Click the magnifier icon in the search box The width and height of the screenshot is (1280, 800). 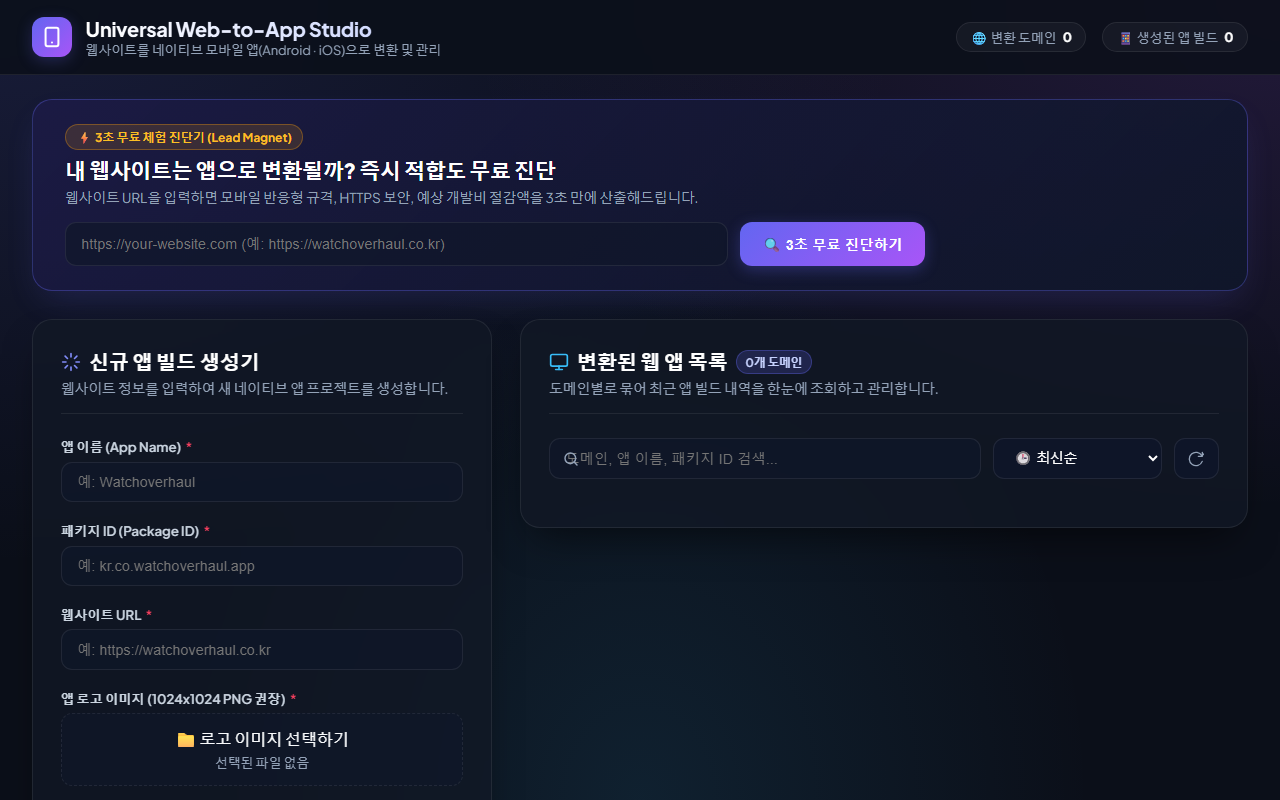[x=571, y=459]
